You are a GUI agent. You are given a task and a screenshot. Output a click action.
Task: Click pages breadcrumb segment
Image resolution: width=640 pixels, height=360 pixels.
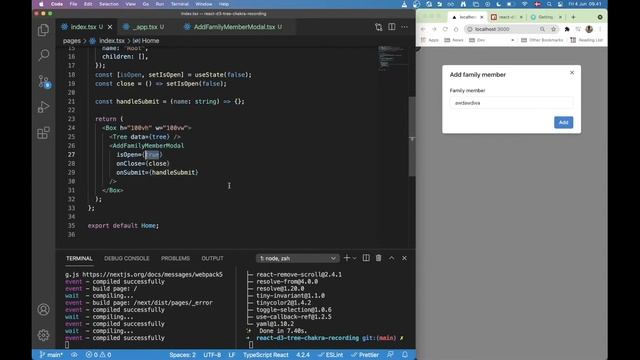72,41
